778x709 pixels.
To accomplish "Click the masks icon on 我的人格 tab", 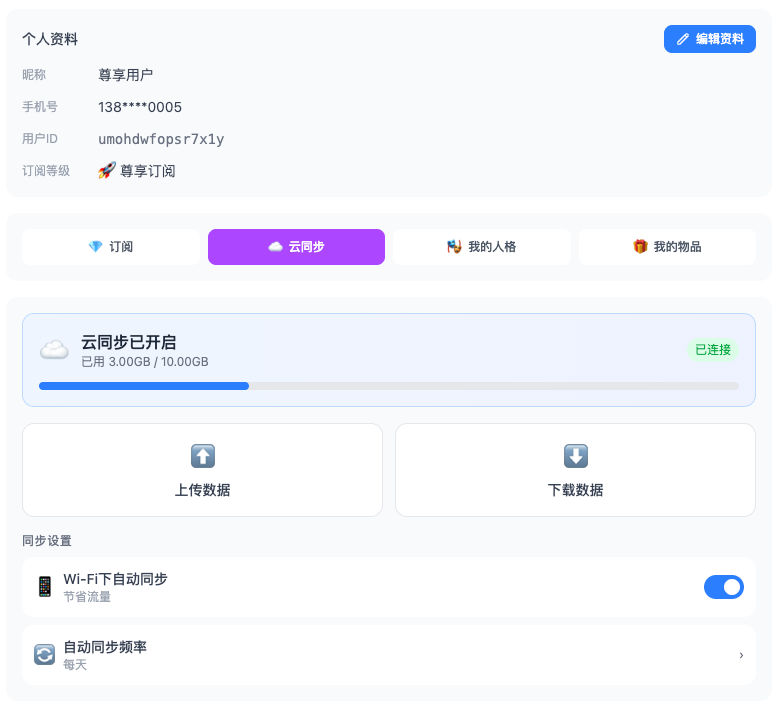I will pyautogui.click(x=454, y=246).
